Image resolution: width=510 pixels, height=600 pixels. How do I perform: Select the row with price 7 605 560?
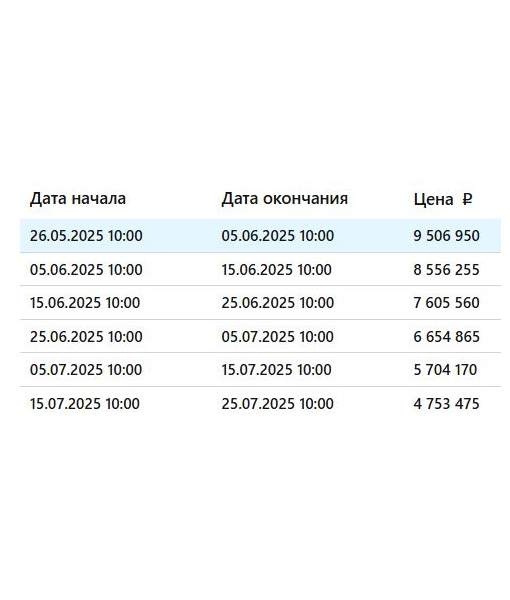pos(260,303)
